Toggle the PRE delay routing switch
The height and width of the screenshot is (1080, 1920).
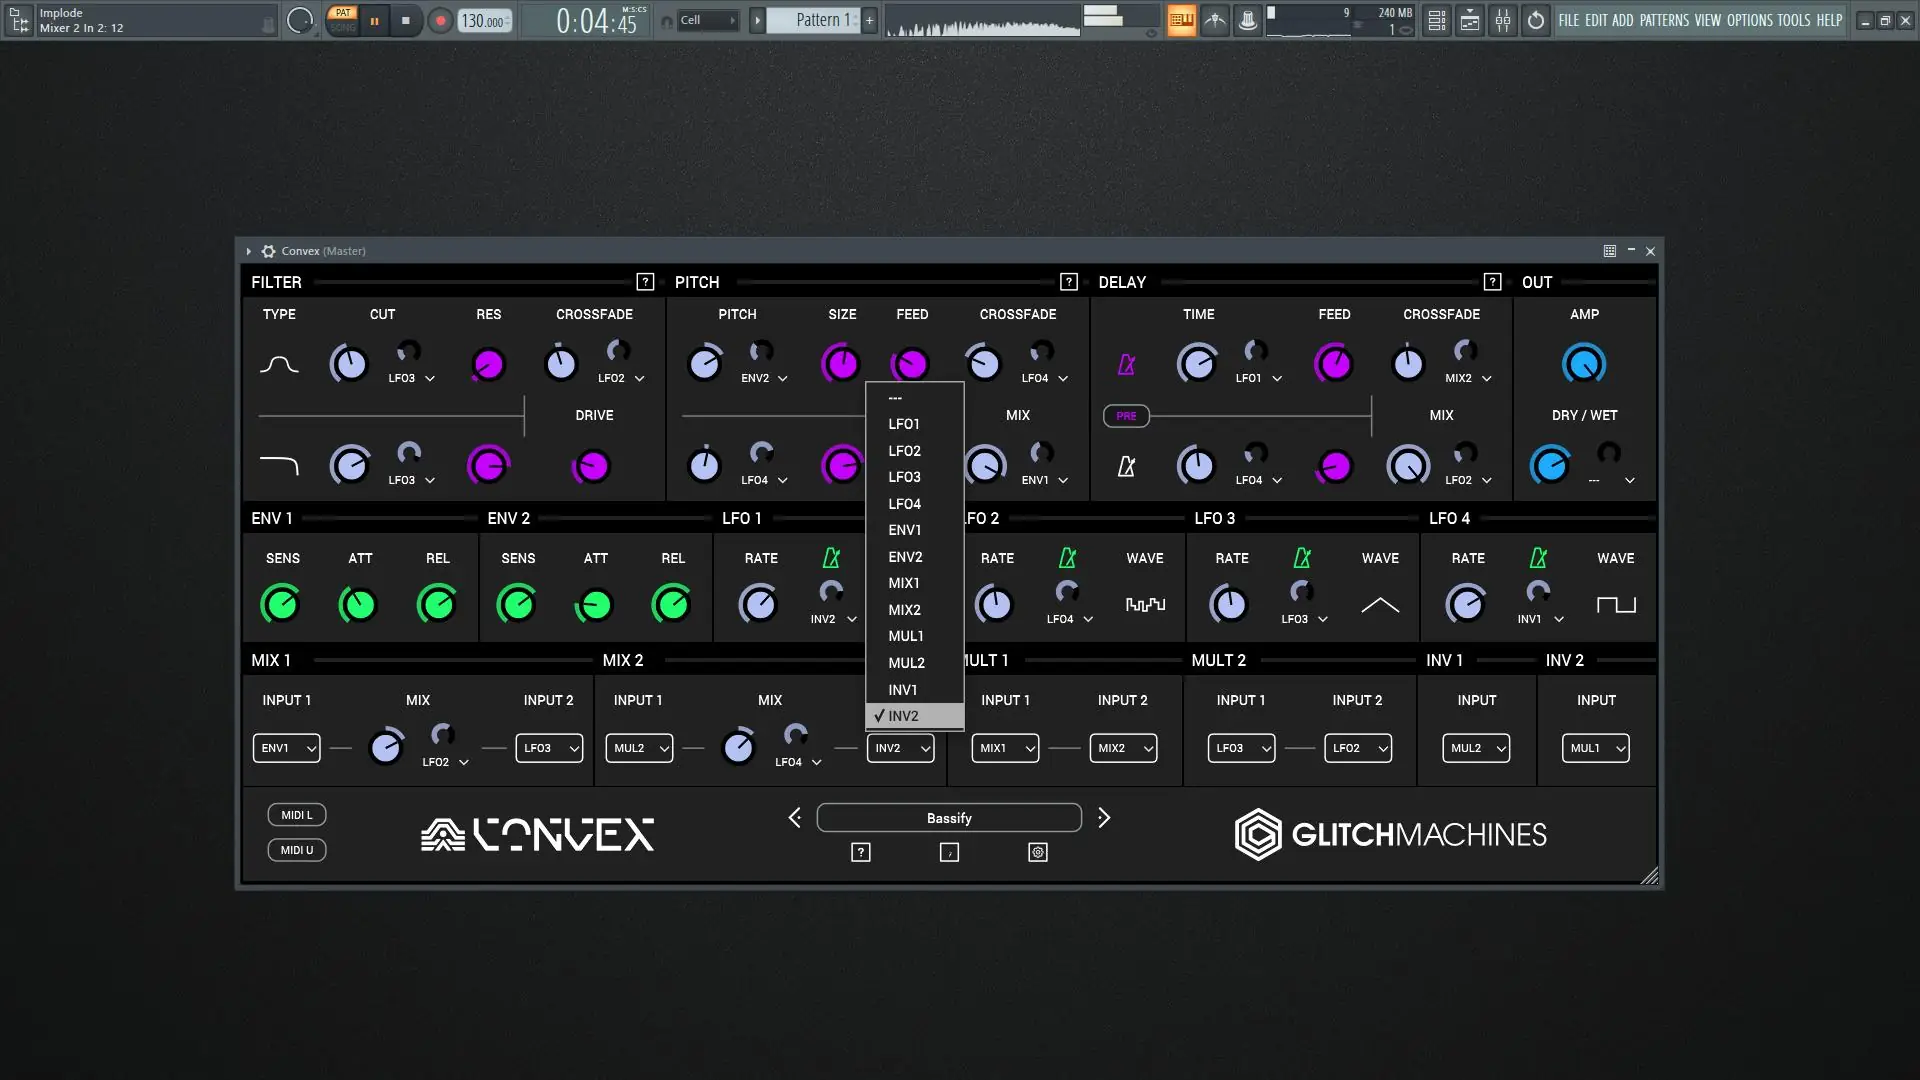pyautogui.click(x=1126, y=416)
